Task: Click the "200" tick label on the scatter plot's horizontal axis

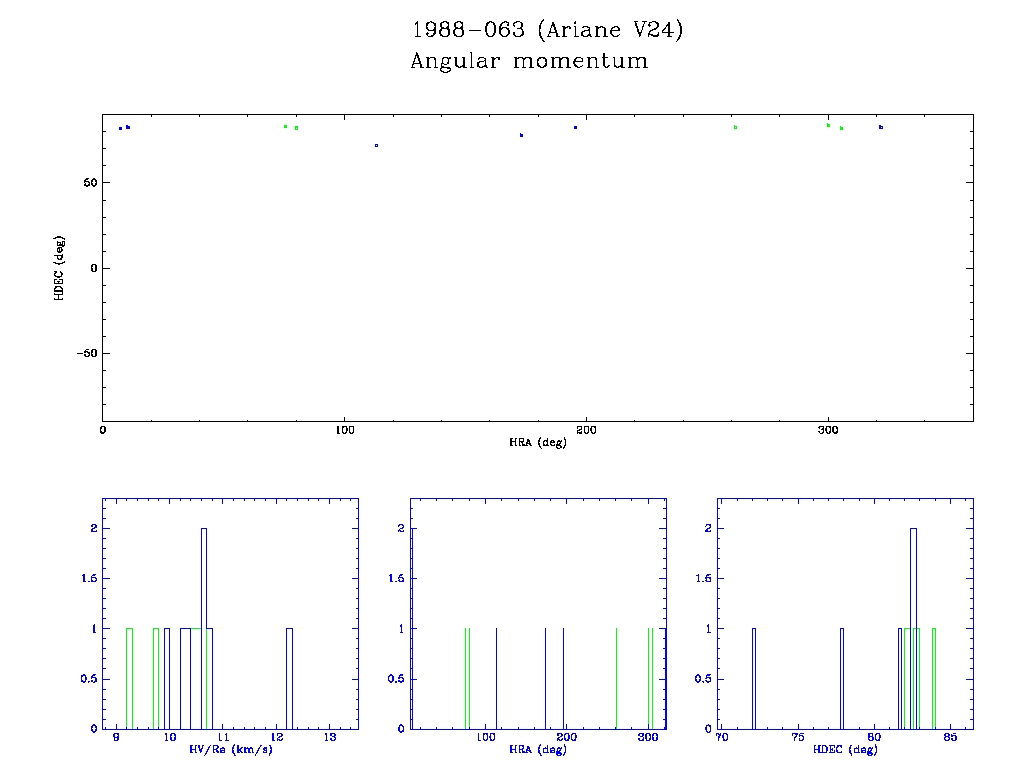Action: coord(586,430)
